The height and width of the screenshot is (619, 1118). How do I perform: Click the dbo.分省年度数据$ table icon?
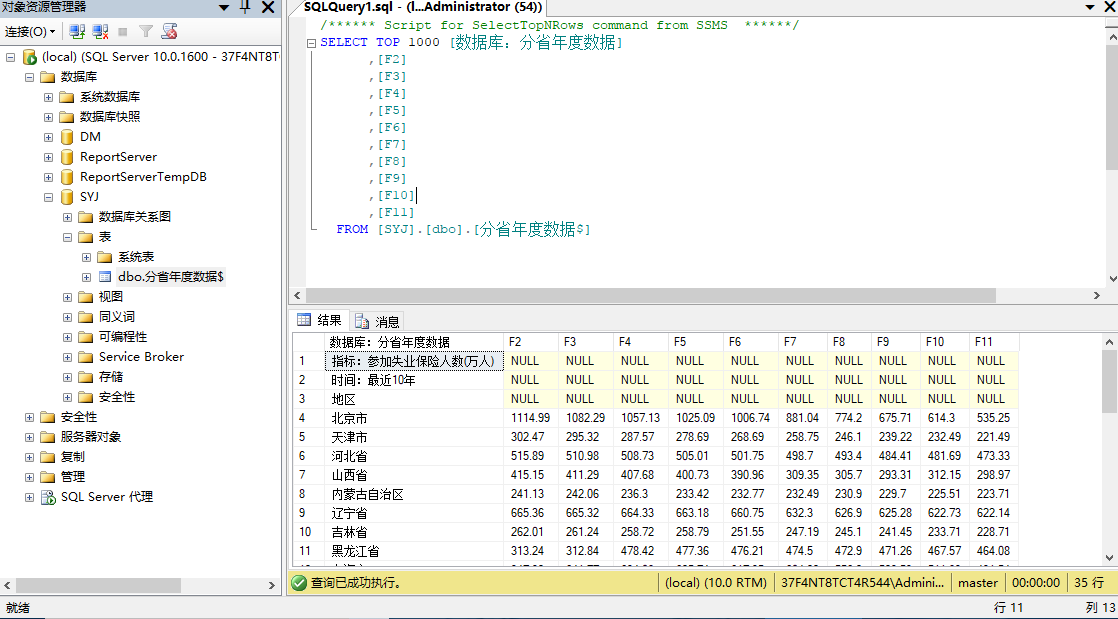pyautogui.click(x=105, y=277)
